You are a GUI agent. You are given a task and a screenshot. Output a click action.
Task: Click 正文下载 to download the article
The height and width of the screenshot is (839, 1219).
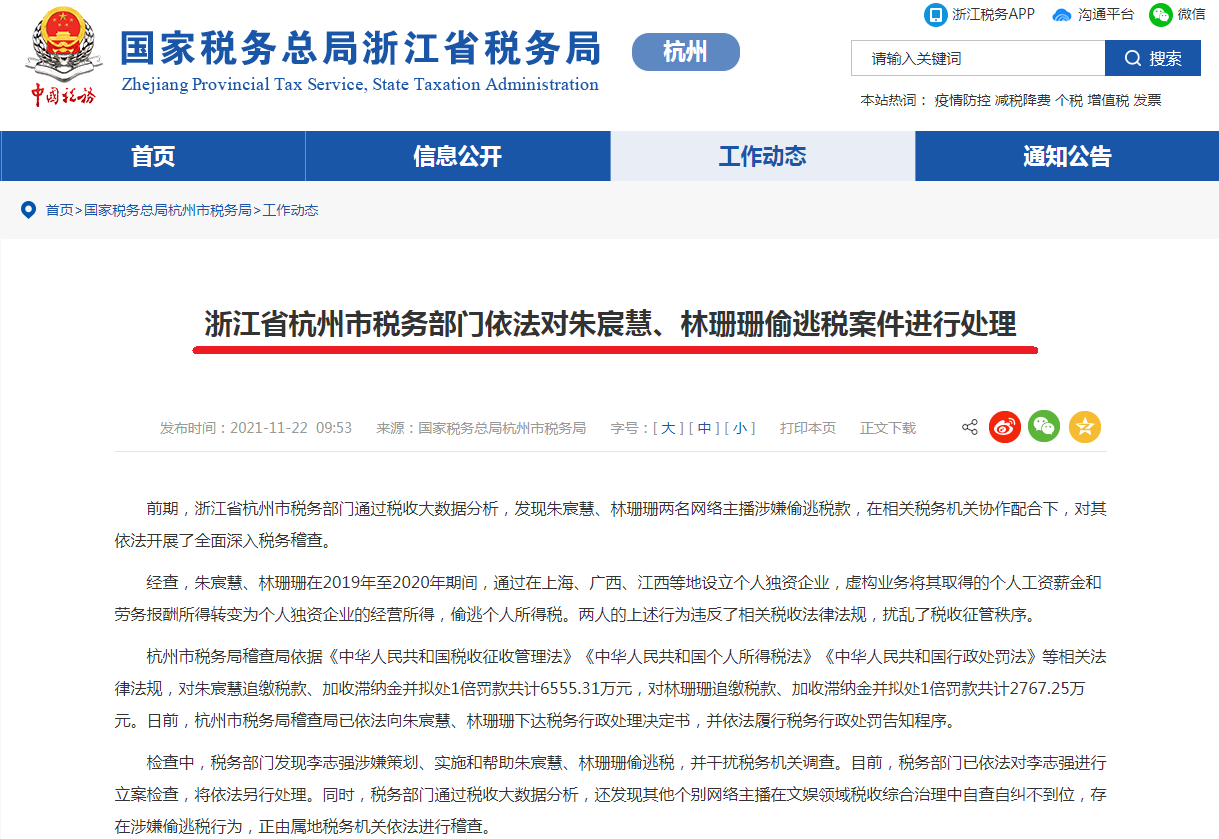tap(887, 427)
